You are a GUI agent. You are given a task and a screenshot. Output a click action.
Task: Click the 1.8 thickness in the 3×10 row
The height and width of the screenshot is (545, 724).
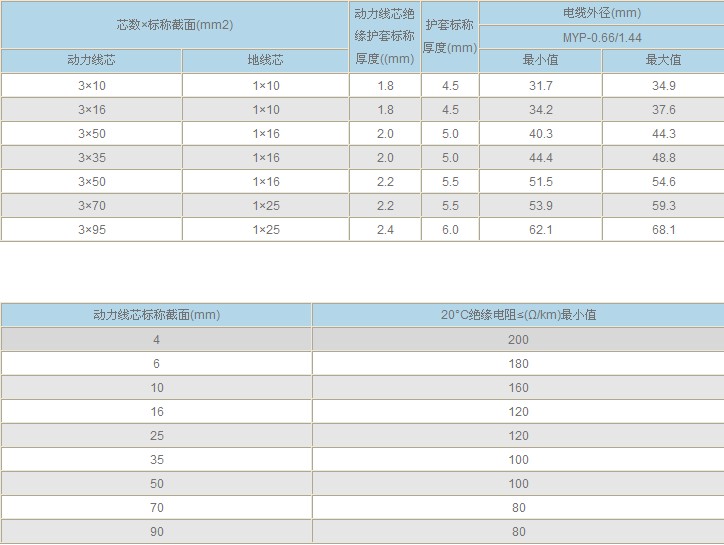[385, 85]
